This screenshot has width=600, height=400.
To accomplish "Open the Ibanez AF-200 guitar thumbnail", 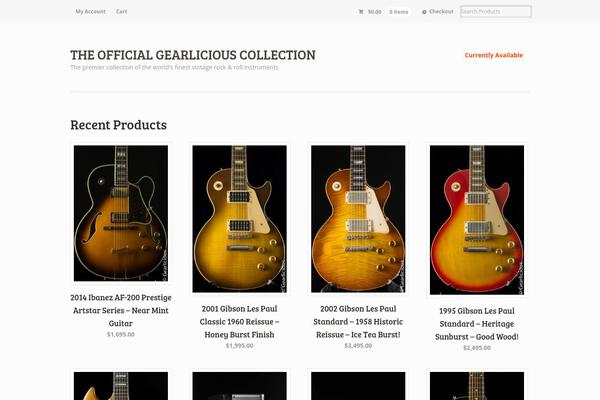I will coord(121,213).
